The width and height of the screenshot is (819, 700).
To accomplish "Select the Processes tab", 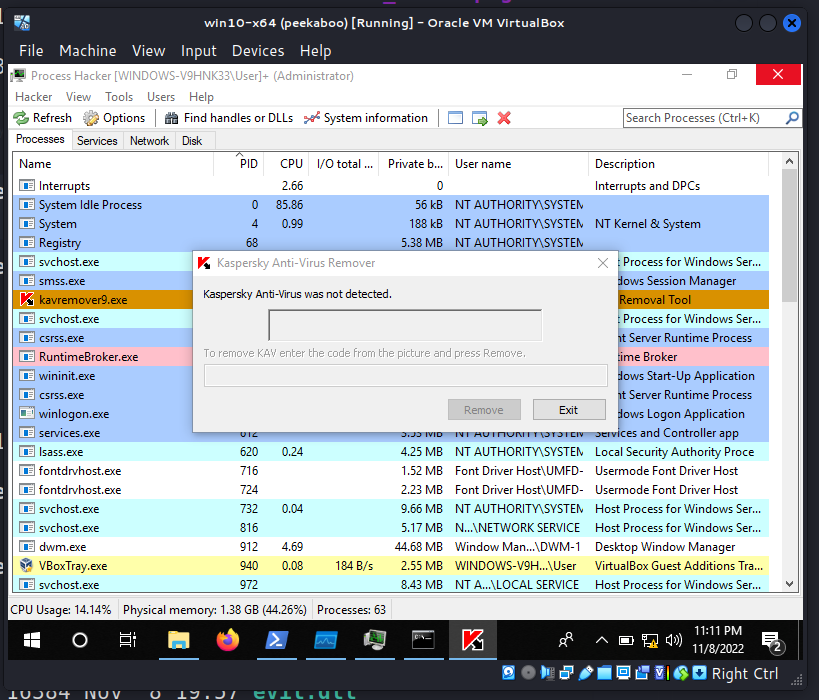I will click(x=40, y=139).
